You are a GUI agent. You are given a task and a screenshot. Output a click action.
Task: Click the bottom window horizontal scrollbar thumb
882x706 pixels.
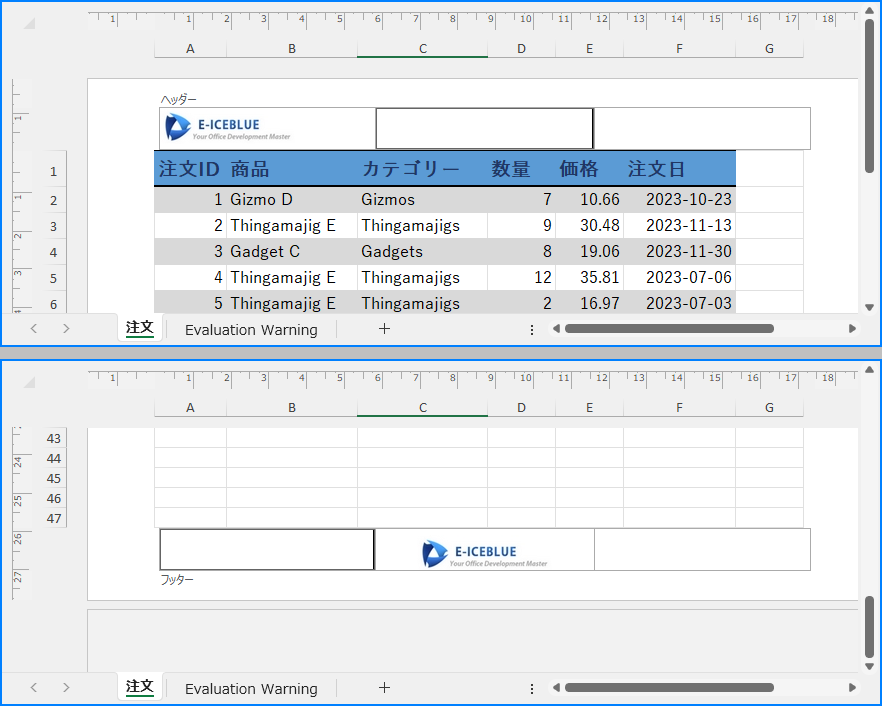click(669, 687)
